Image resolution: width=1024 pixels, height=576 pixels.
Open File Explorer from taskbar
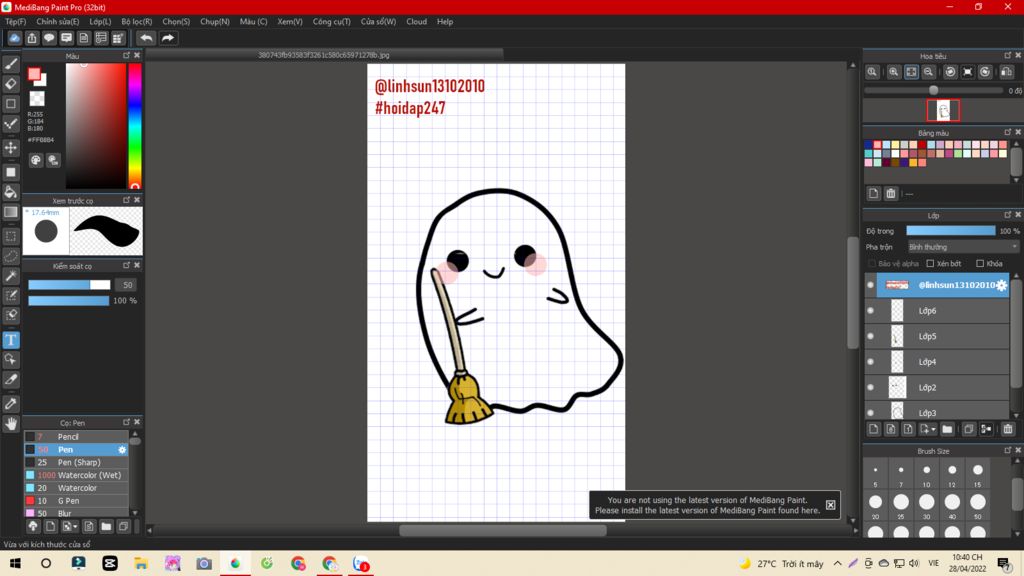click(x=141, y=563)
